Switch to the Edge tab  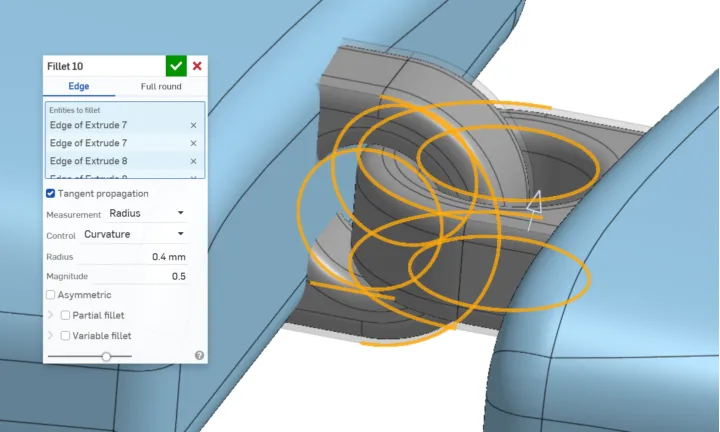(79, 86)
